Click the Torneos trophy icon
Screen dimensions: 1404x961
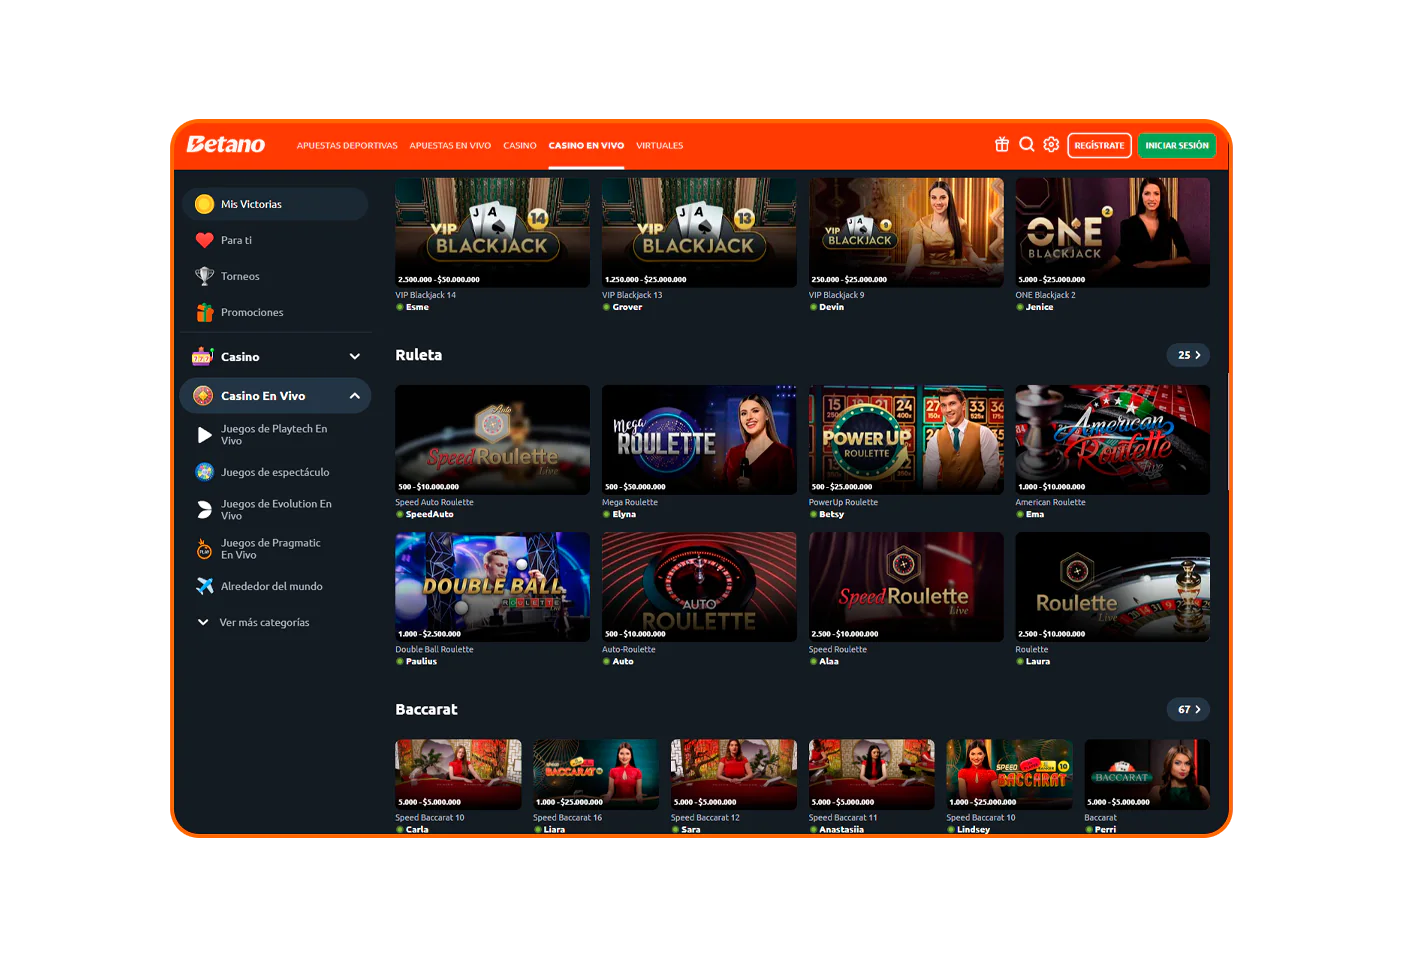coord(204,276)
